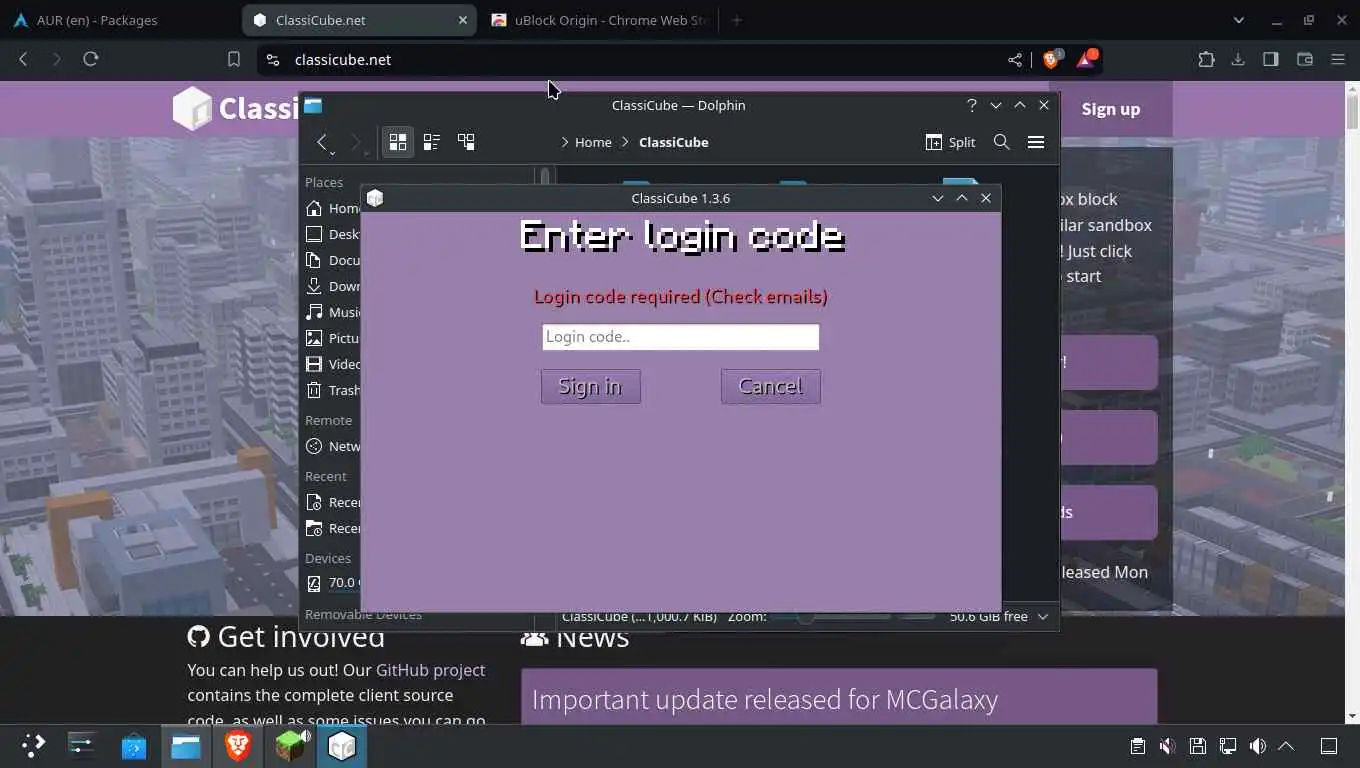
Task: Open the application launcher in taskbar
Action: click(x=33, y=746)
